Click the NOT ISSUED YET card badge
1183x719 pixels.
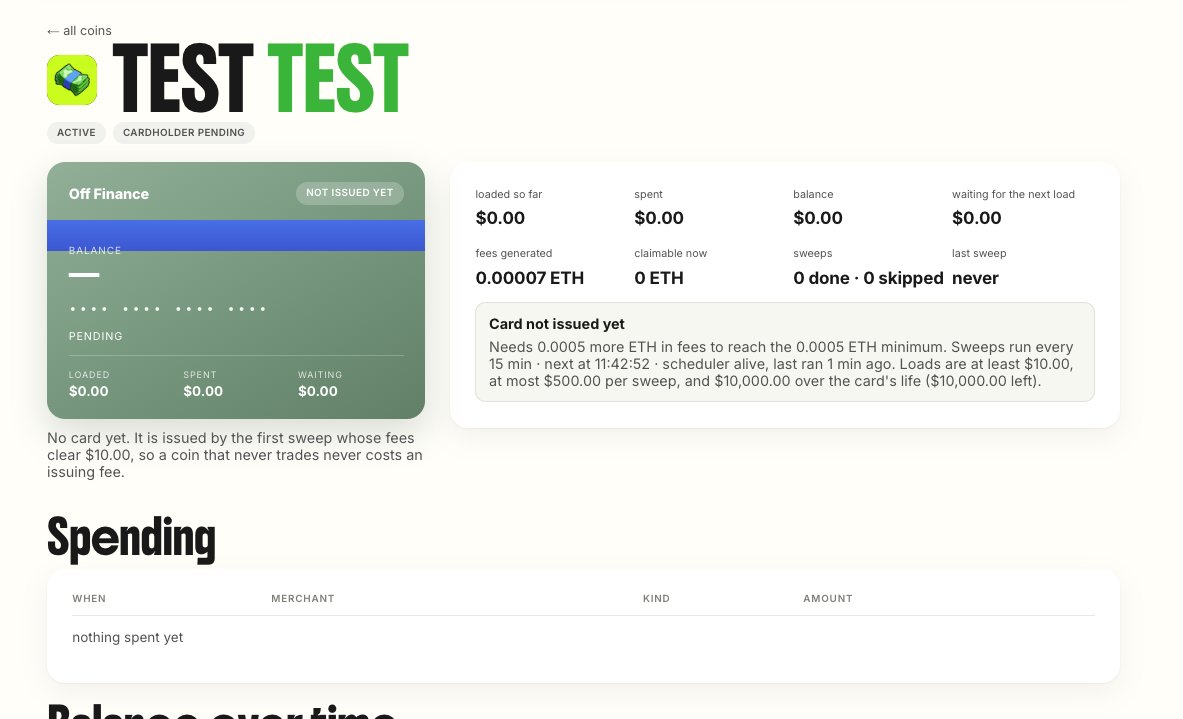[x=349, y=193]
